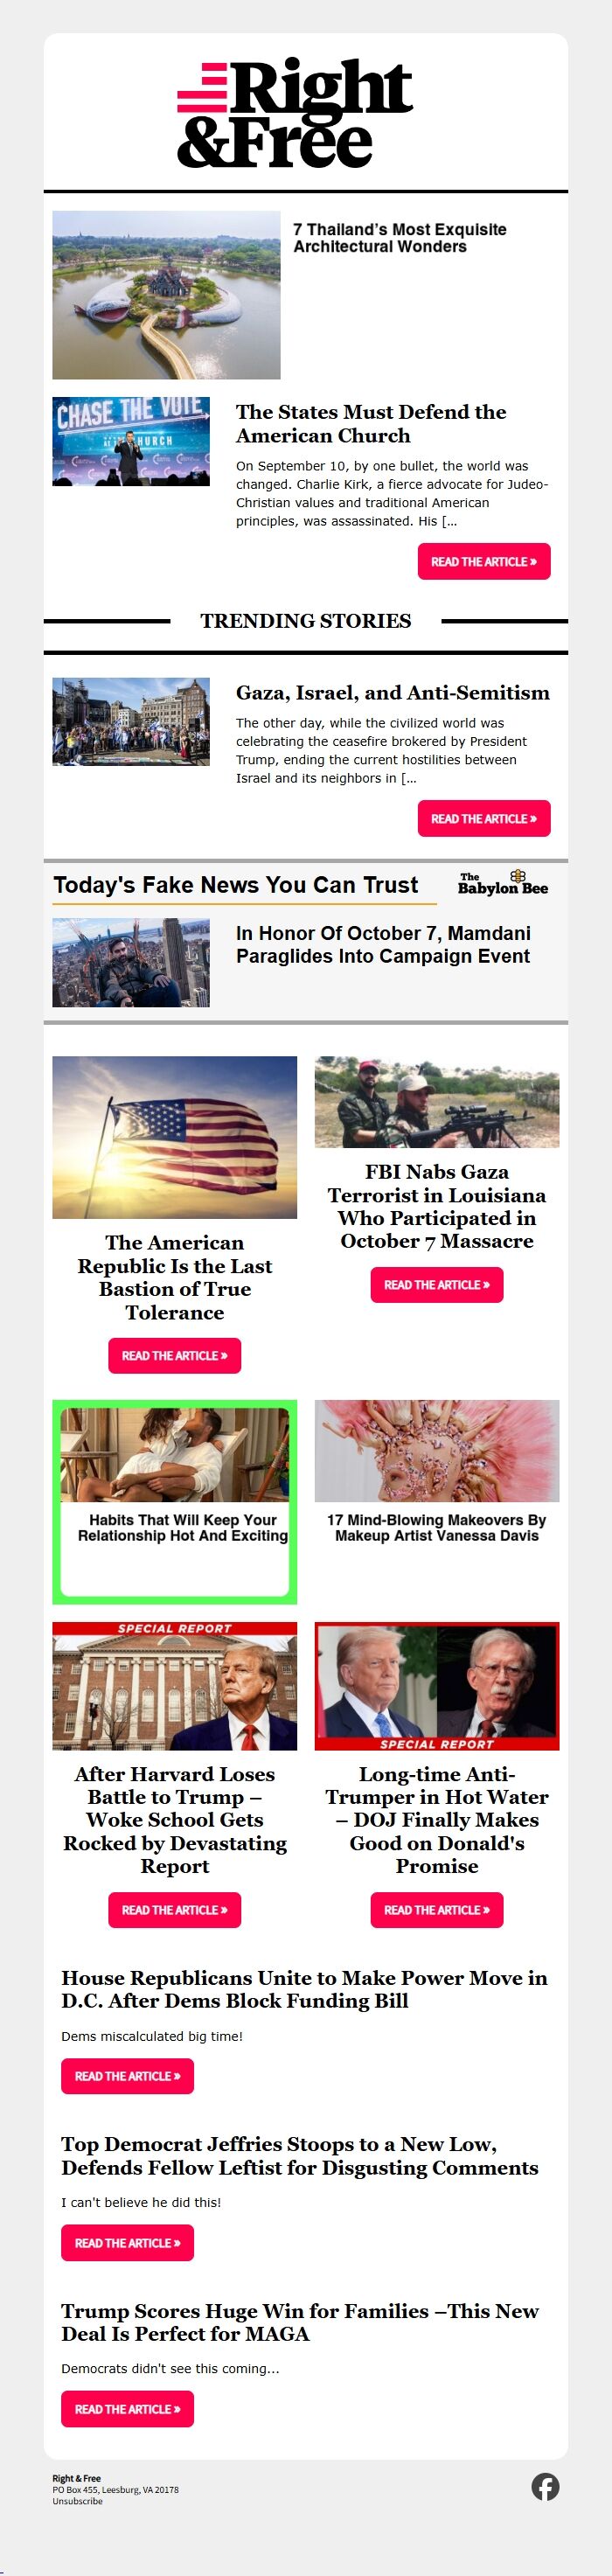Image resolution: width=612 pixels, height=2576 pixels.
Task: Click the Babylon Bee logo
Action: 503,883
